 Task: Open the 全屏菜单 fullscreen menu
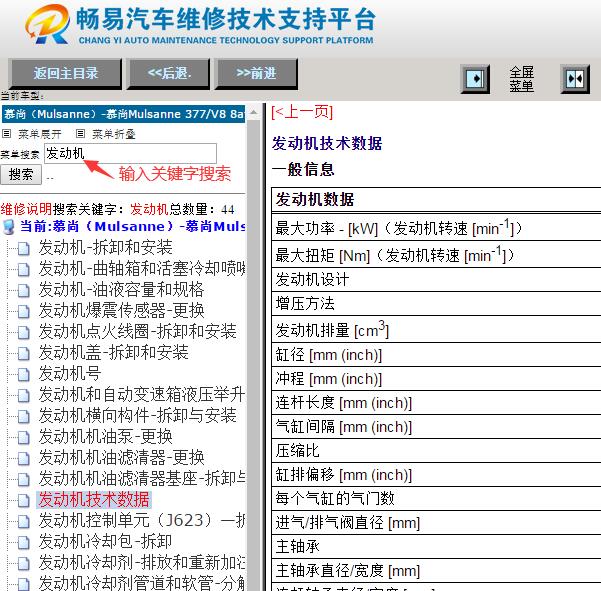[521, 79]
